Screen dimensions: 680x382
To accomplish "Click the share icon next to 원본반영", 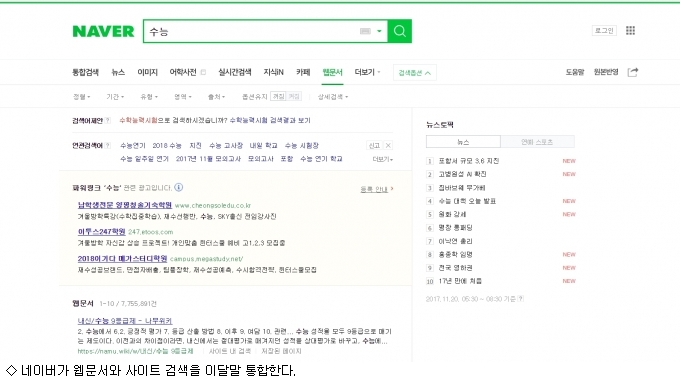I will [x=633, y=72].
